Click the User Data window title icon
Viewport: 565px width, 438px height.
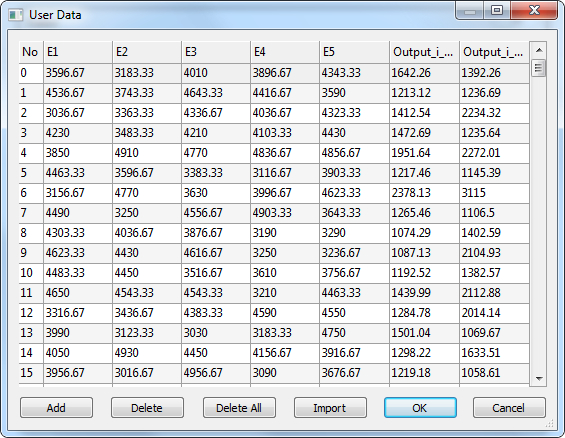(15, 15)
